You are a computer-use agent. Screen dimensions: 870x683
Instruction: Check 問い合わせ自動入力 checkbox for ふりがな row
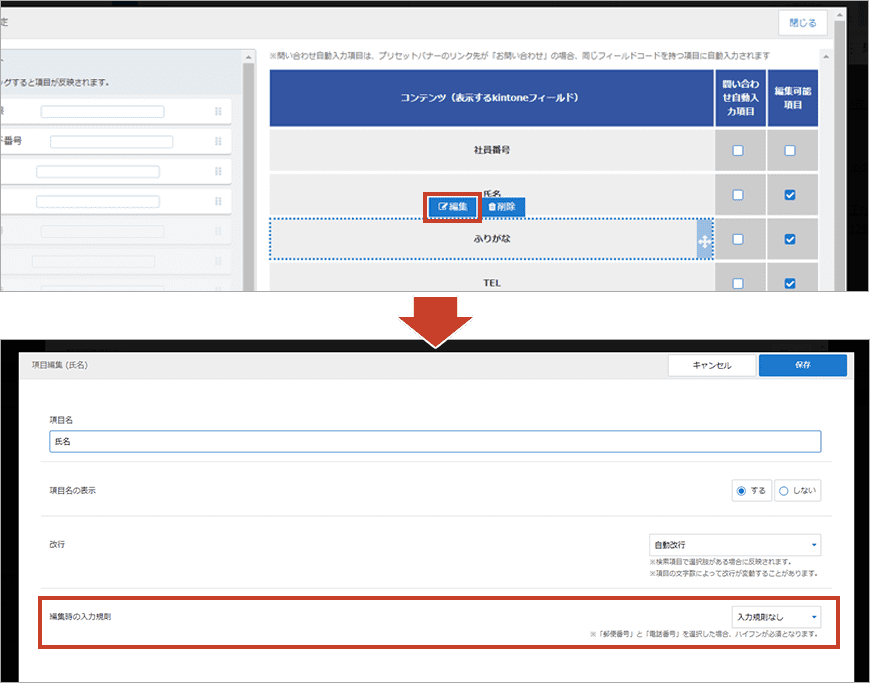738,240
